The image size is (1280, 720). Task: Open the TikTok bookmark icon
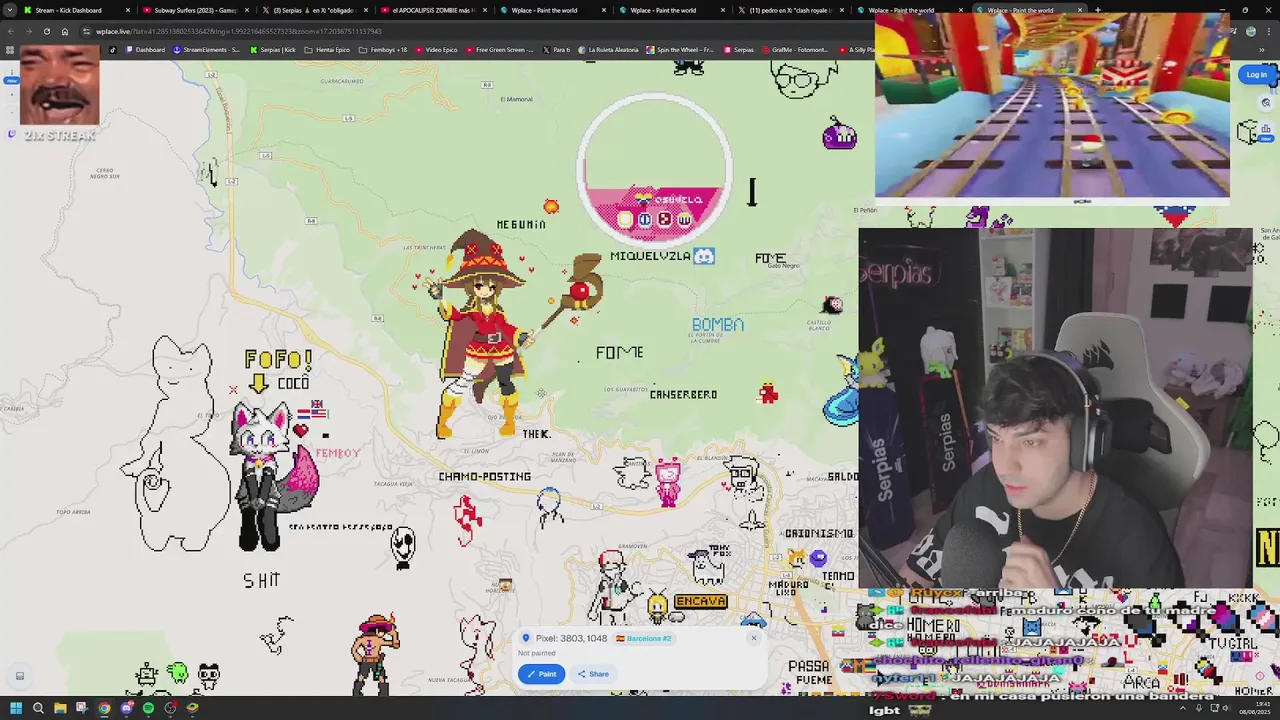tap(112, 50)
